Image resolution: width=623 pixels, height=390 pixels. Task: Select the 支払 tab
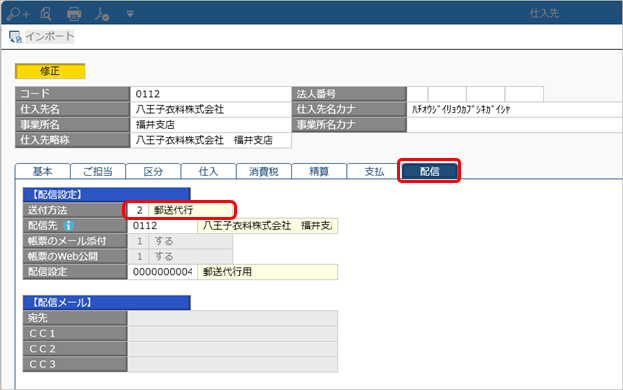point(374,171)
